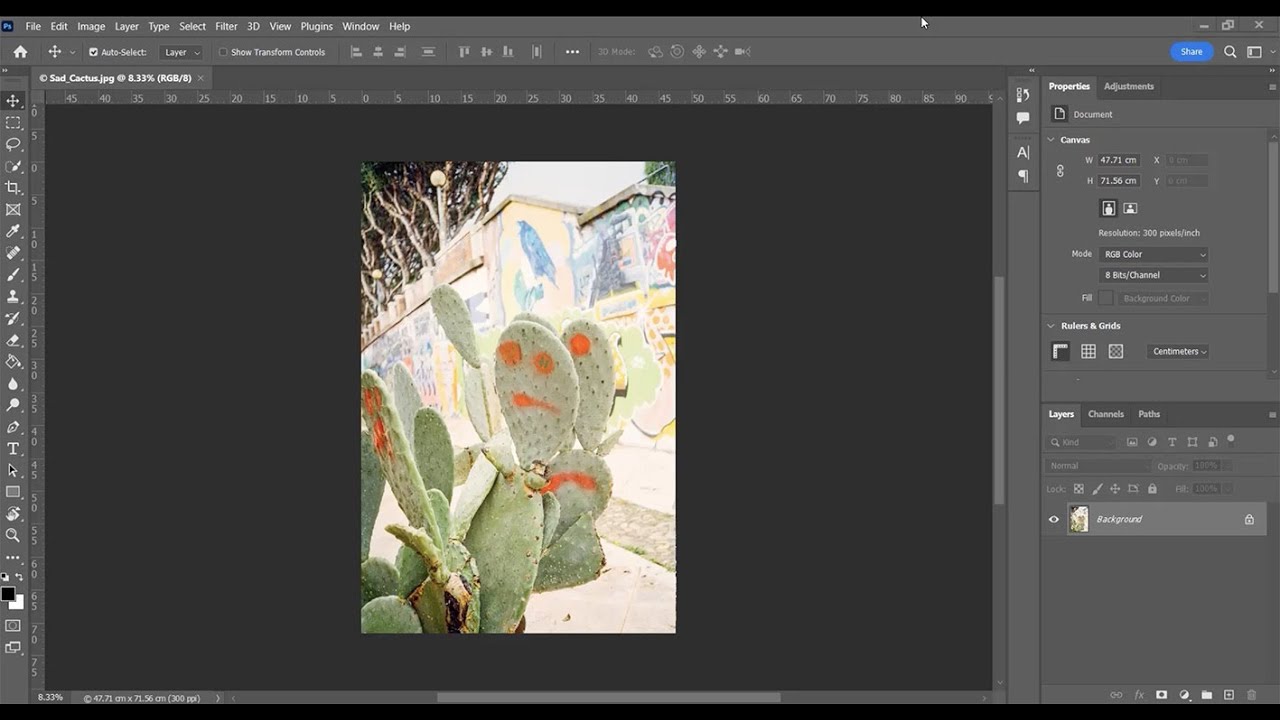1280x720 pixels.
Task: Select the Hand tool
Action: [13, 514]
